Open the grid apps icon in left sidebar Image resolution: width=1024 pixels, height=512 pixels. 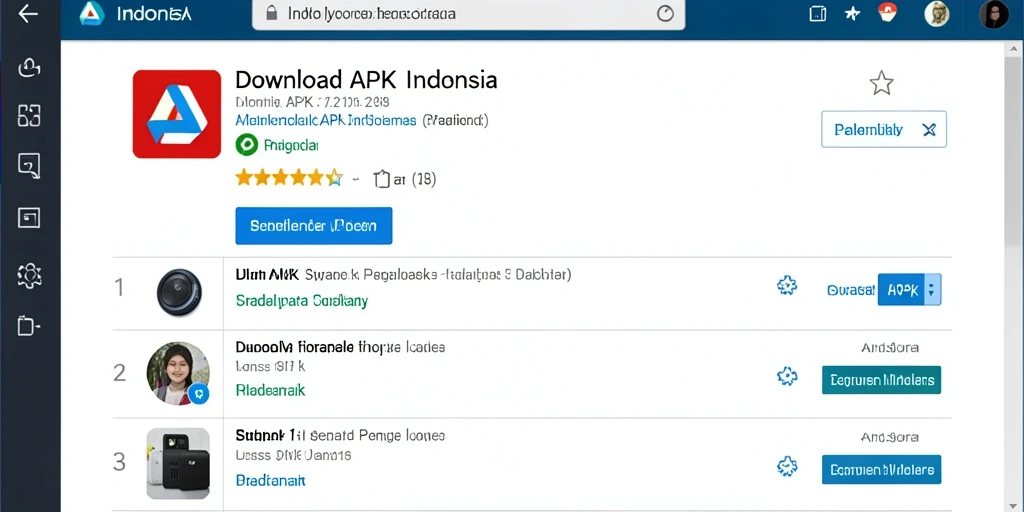29,115
